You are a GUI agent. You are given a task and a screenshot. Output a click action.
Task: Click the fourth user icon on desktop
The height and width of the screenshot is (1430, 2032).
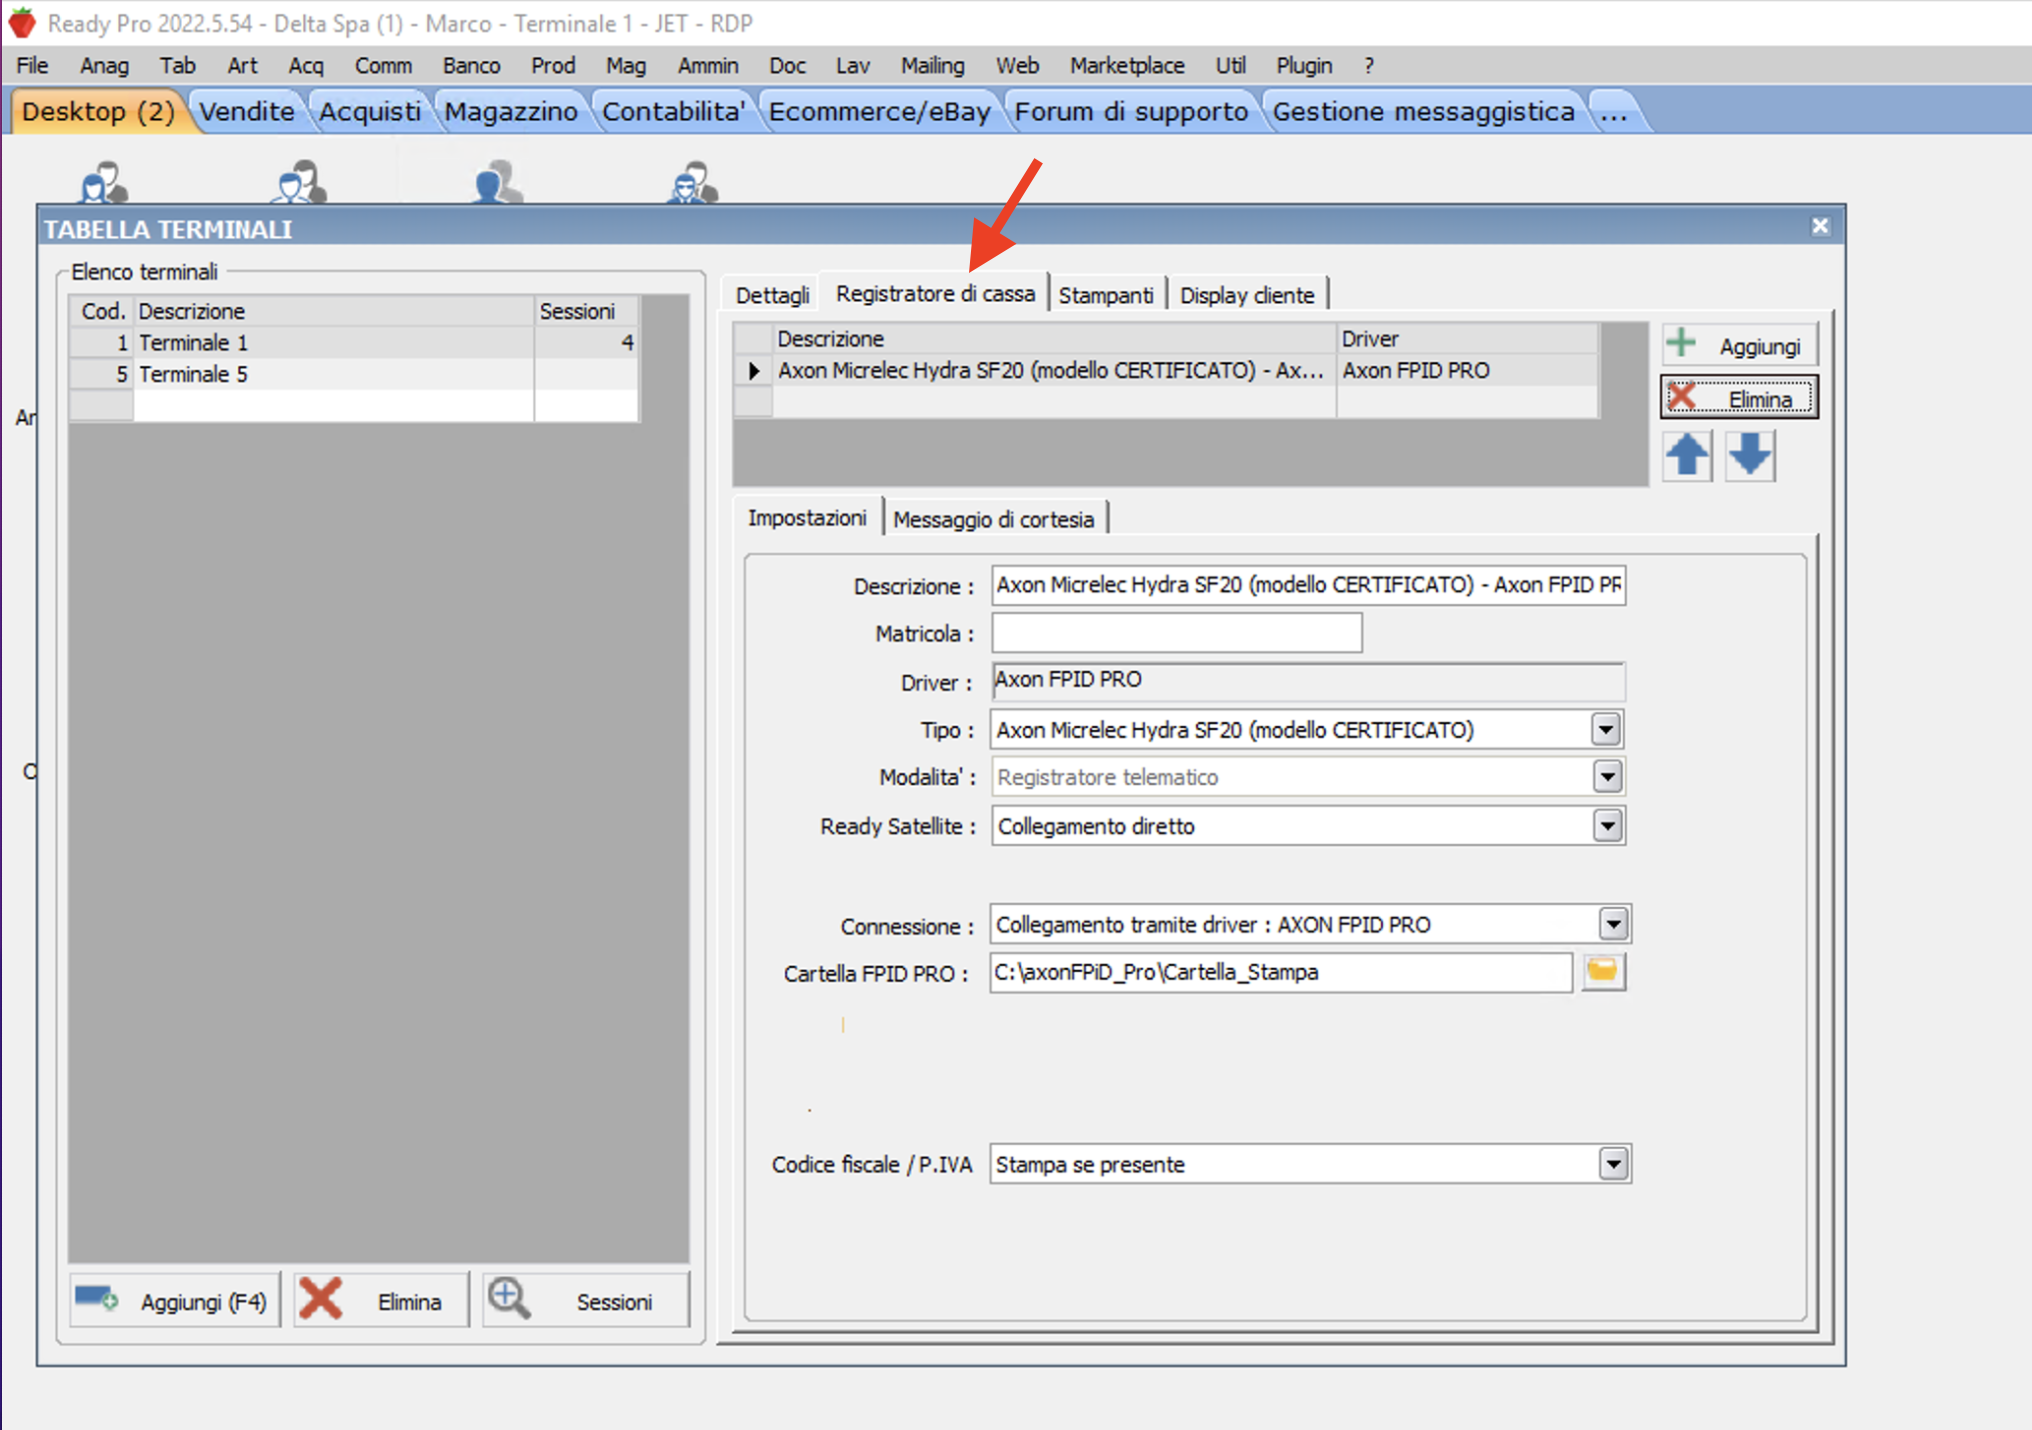click(693, 182)
